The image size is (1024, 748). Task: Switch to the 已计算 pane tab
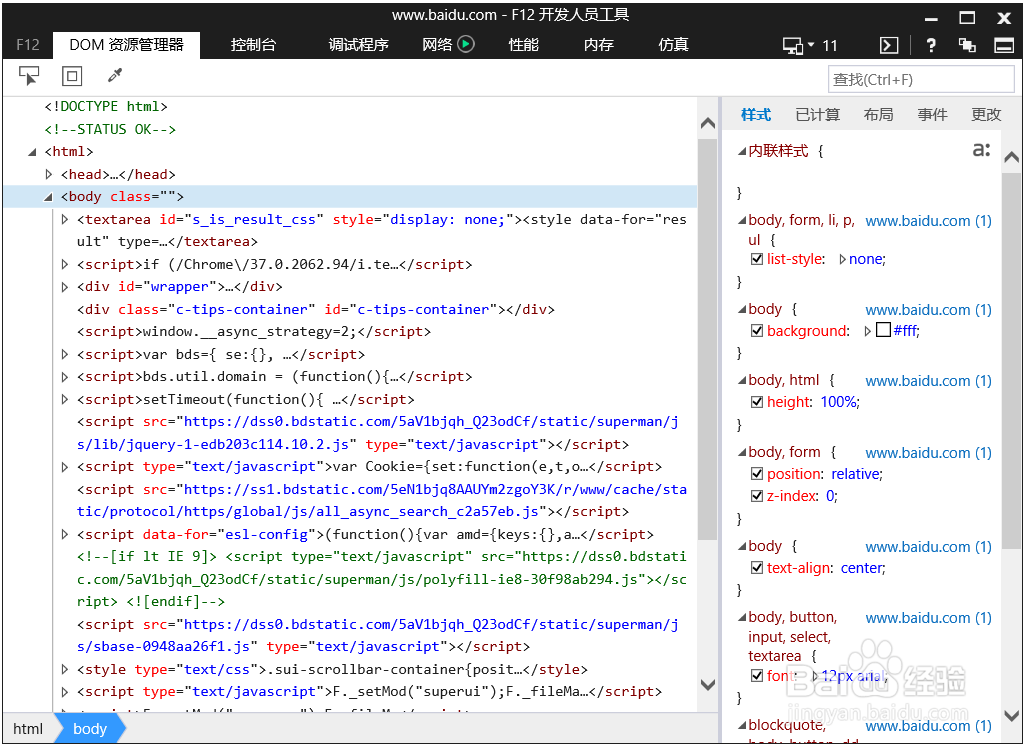pos(818,115)
